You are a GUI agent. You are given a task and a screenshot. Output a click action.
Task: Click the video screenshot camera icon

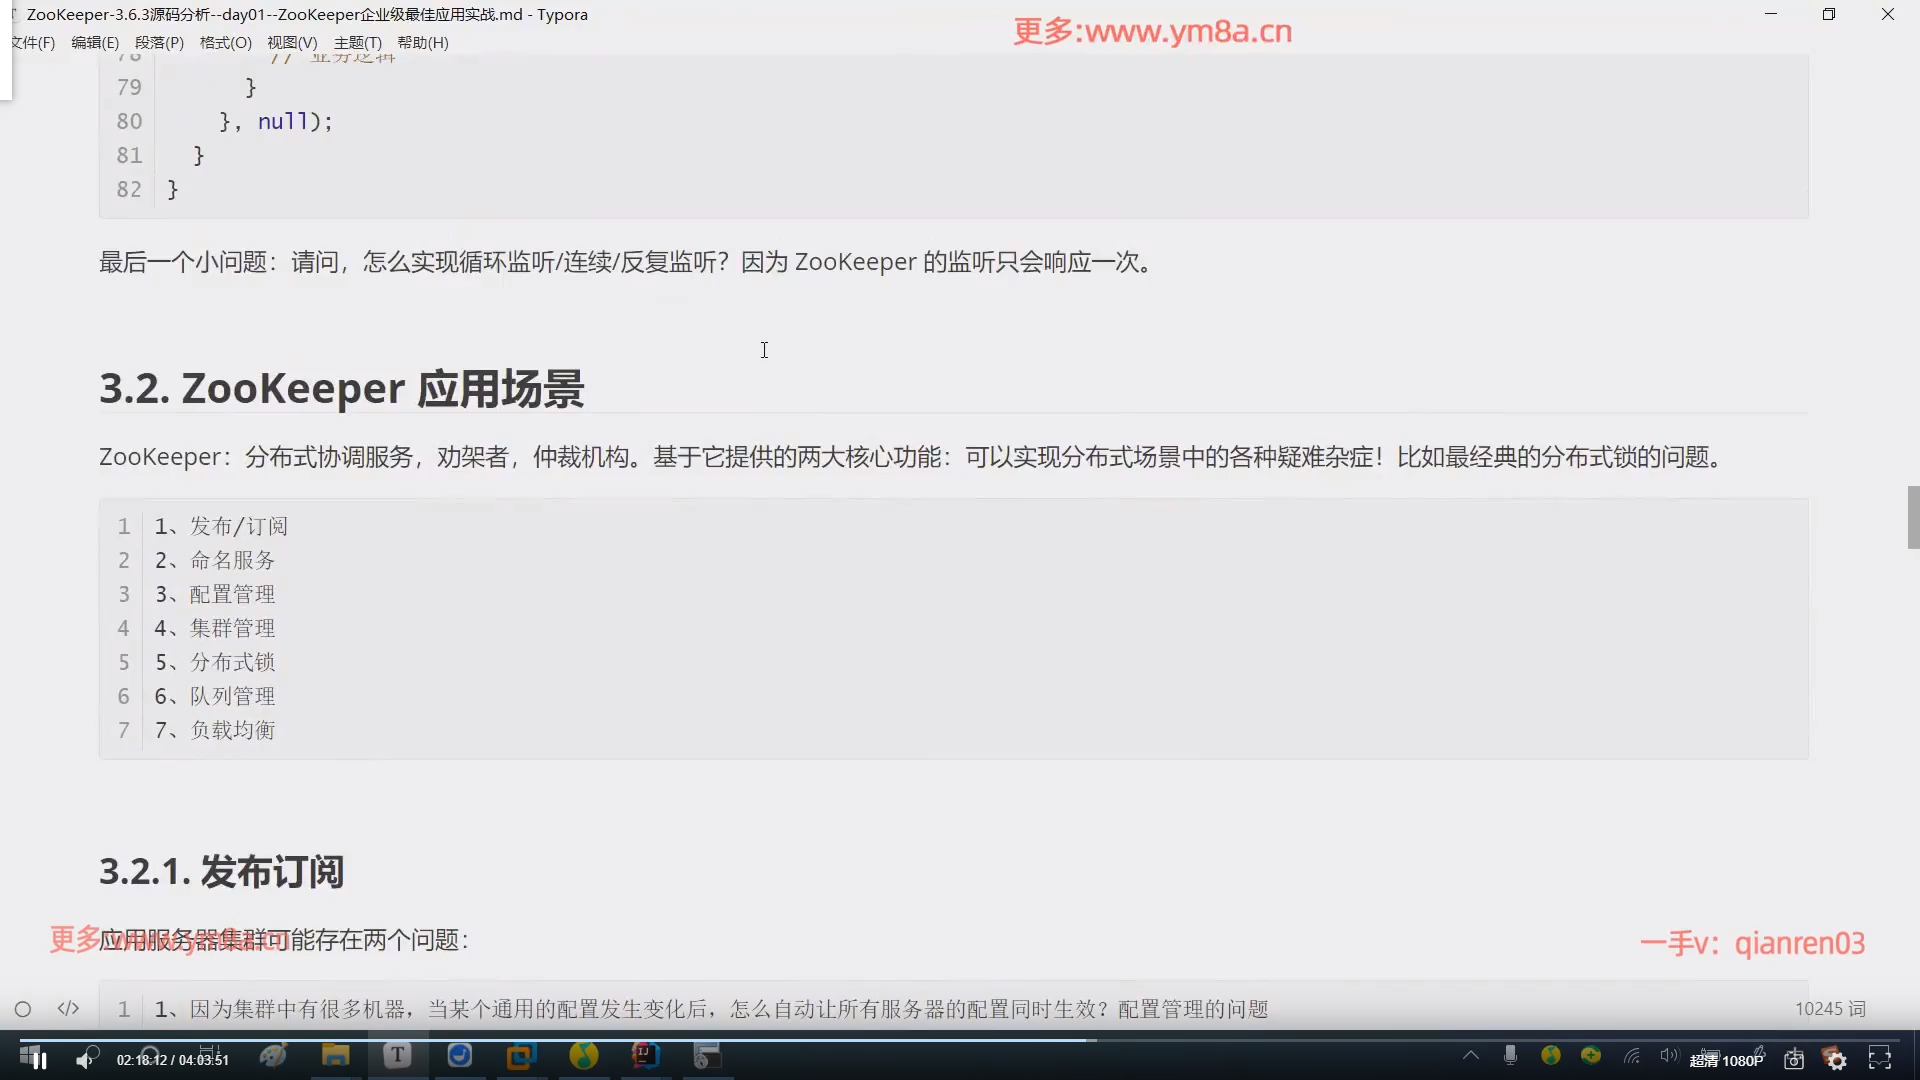click(1794, 1060)
